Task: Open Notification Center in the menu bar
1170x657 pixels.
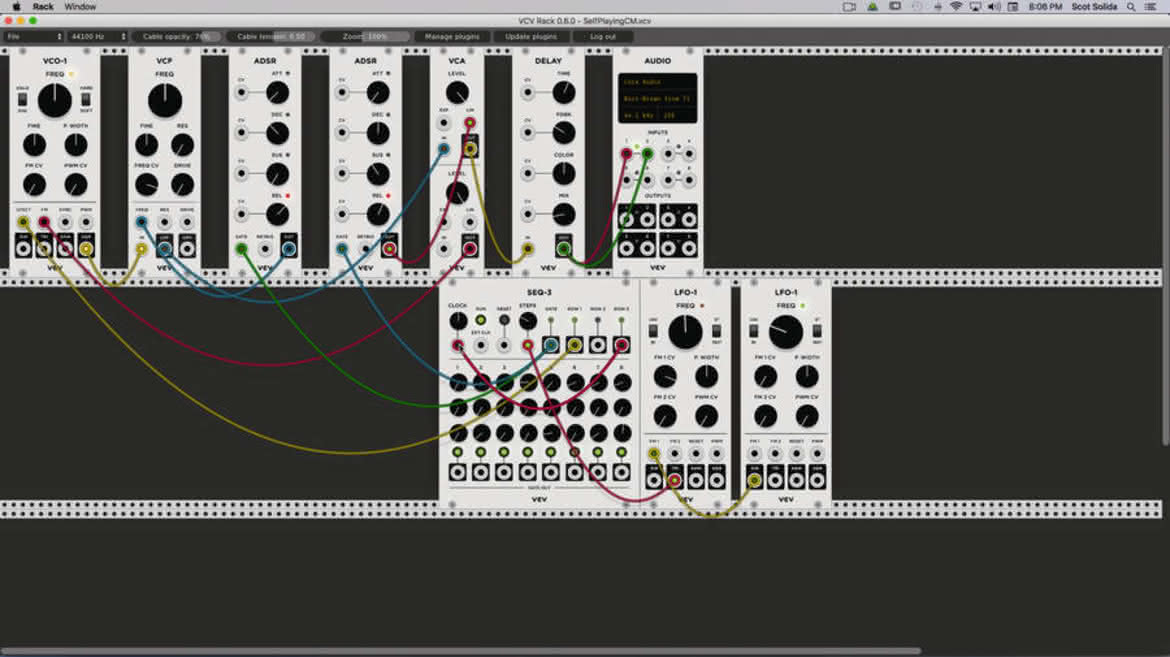Action: [1151, 7]
